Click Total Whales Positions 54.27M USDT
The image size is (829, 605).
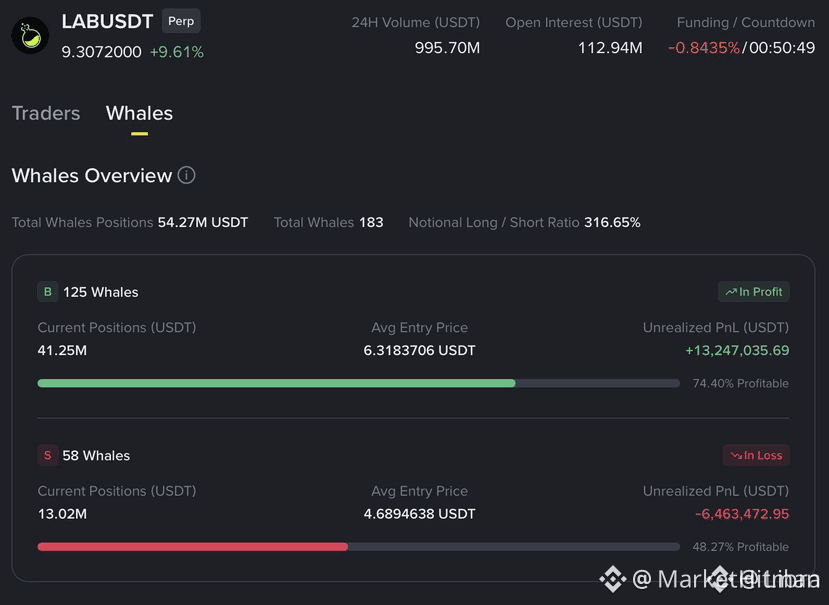coord(130,222)
